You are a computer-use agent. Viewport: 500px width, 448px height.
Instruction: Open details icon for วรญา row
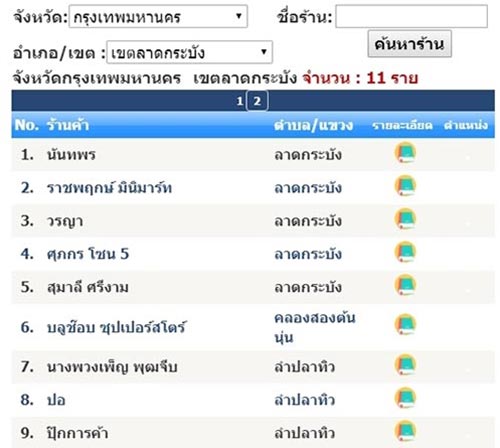[405, 219]
